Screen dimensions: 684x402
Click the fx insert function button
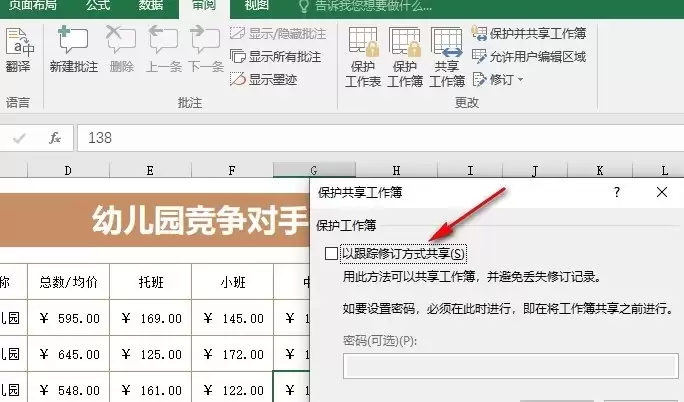pos(55,138)
